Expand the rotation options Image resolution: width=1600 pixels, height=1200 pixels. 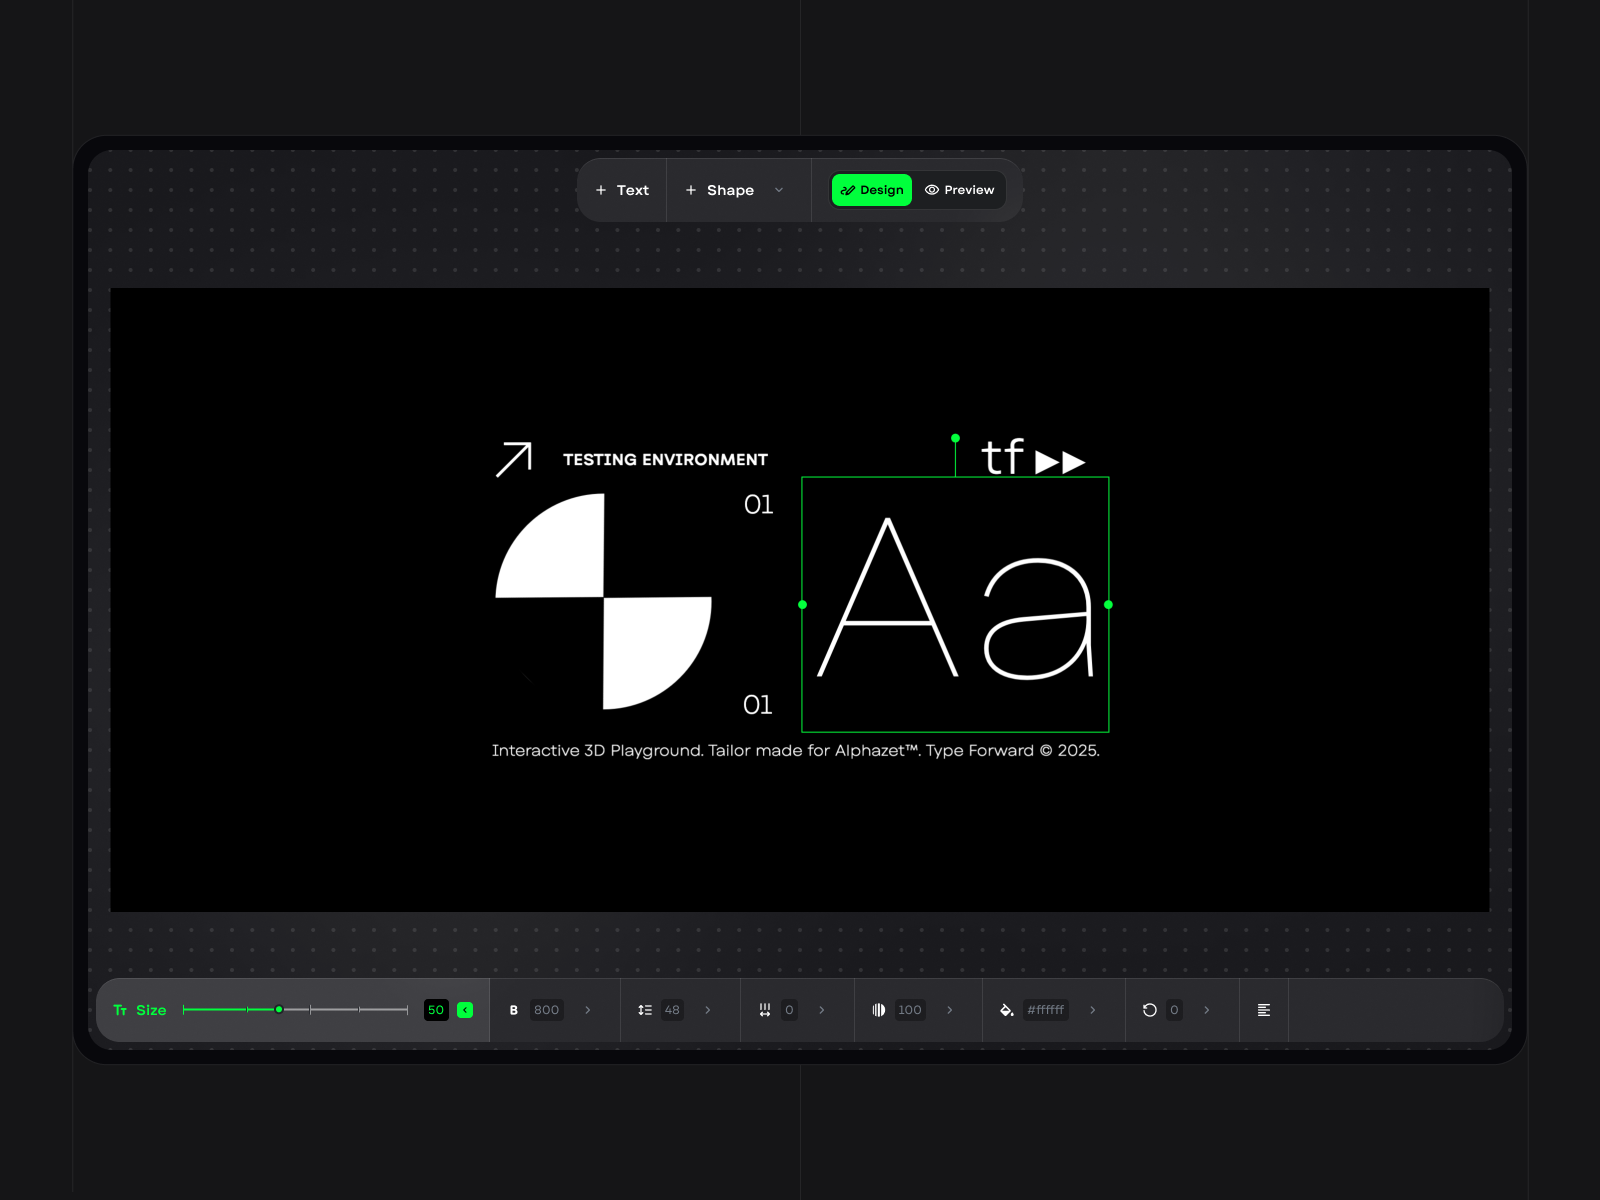pos(1207,1010)
